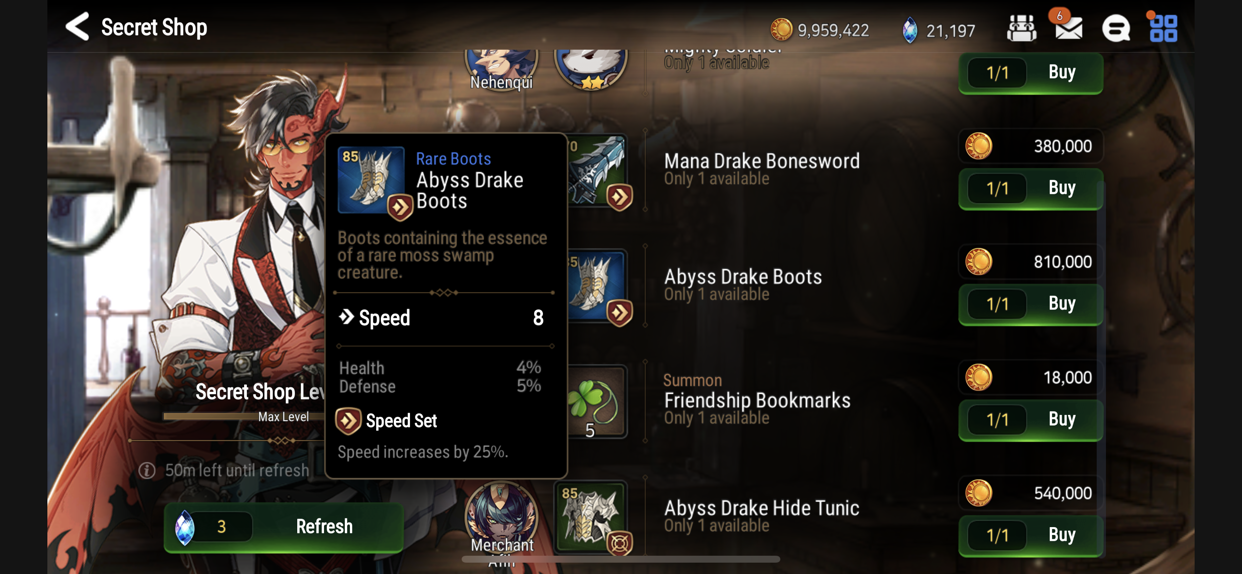Buy the Abyss Drake Hide Tunic
The image size is (1242, 574).
[x=1031, y=535]
